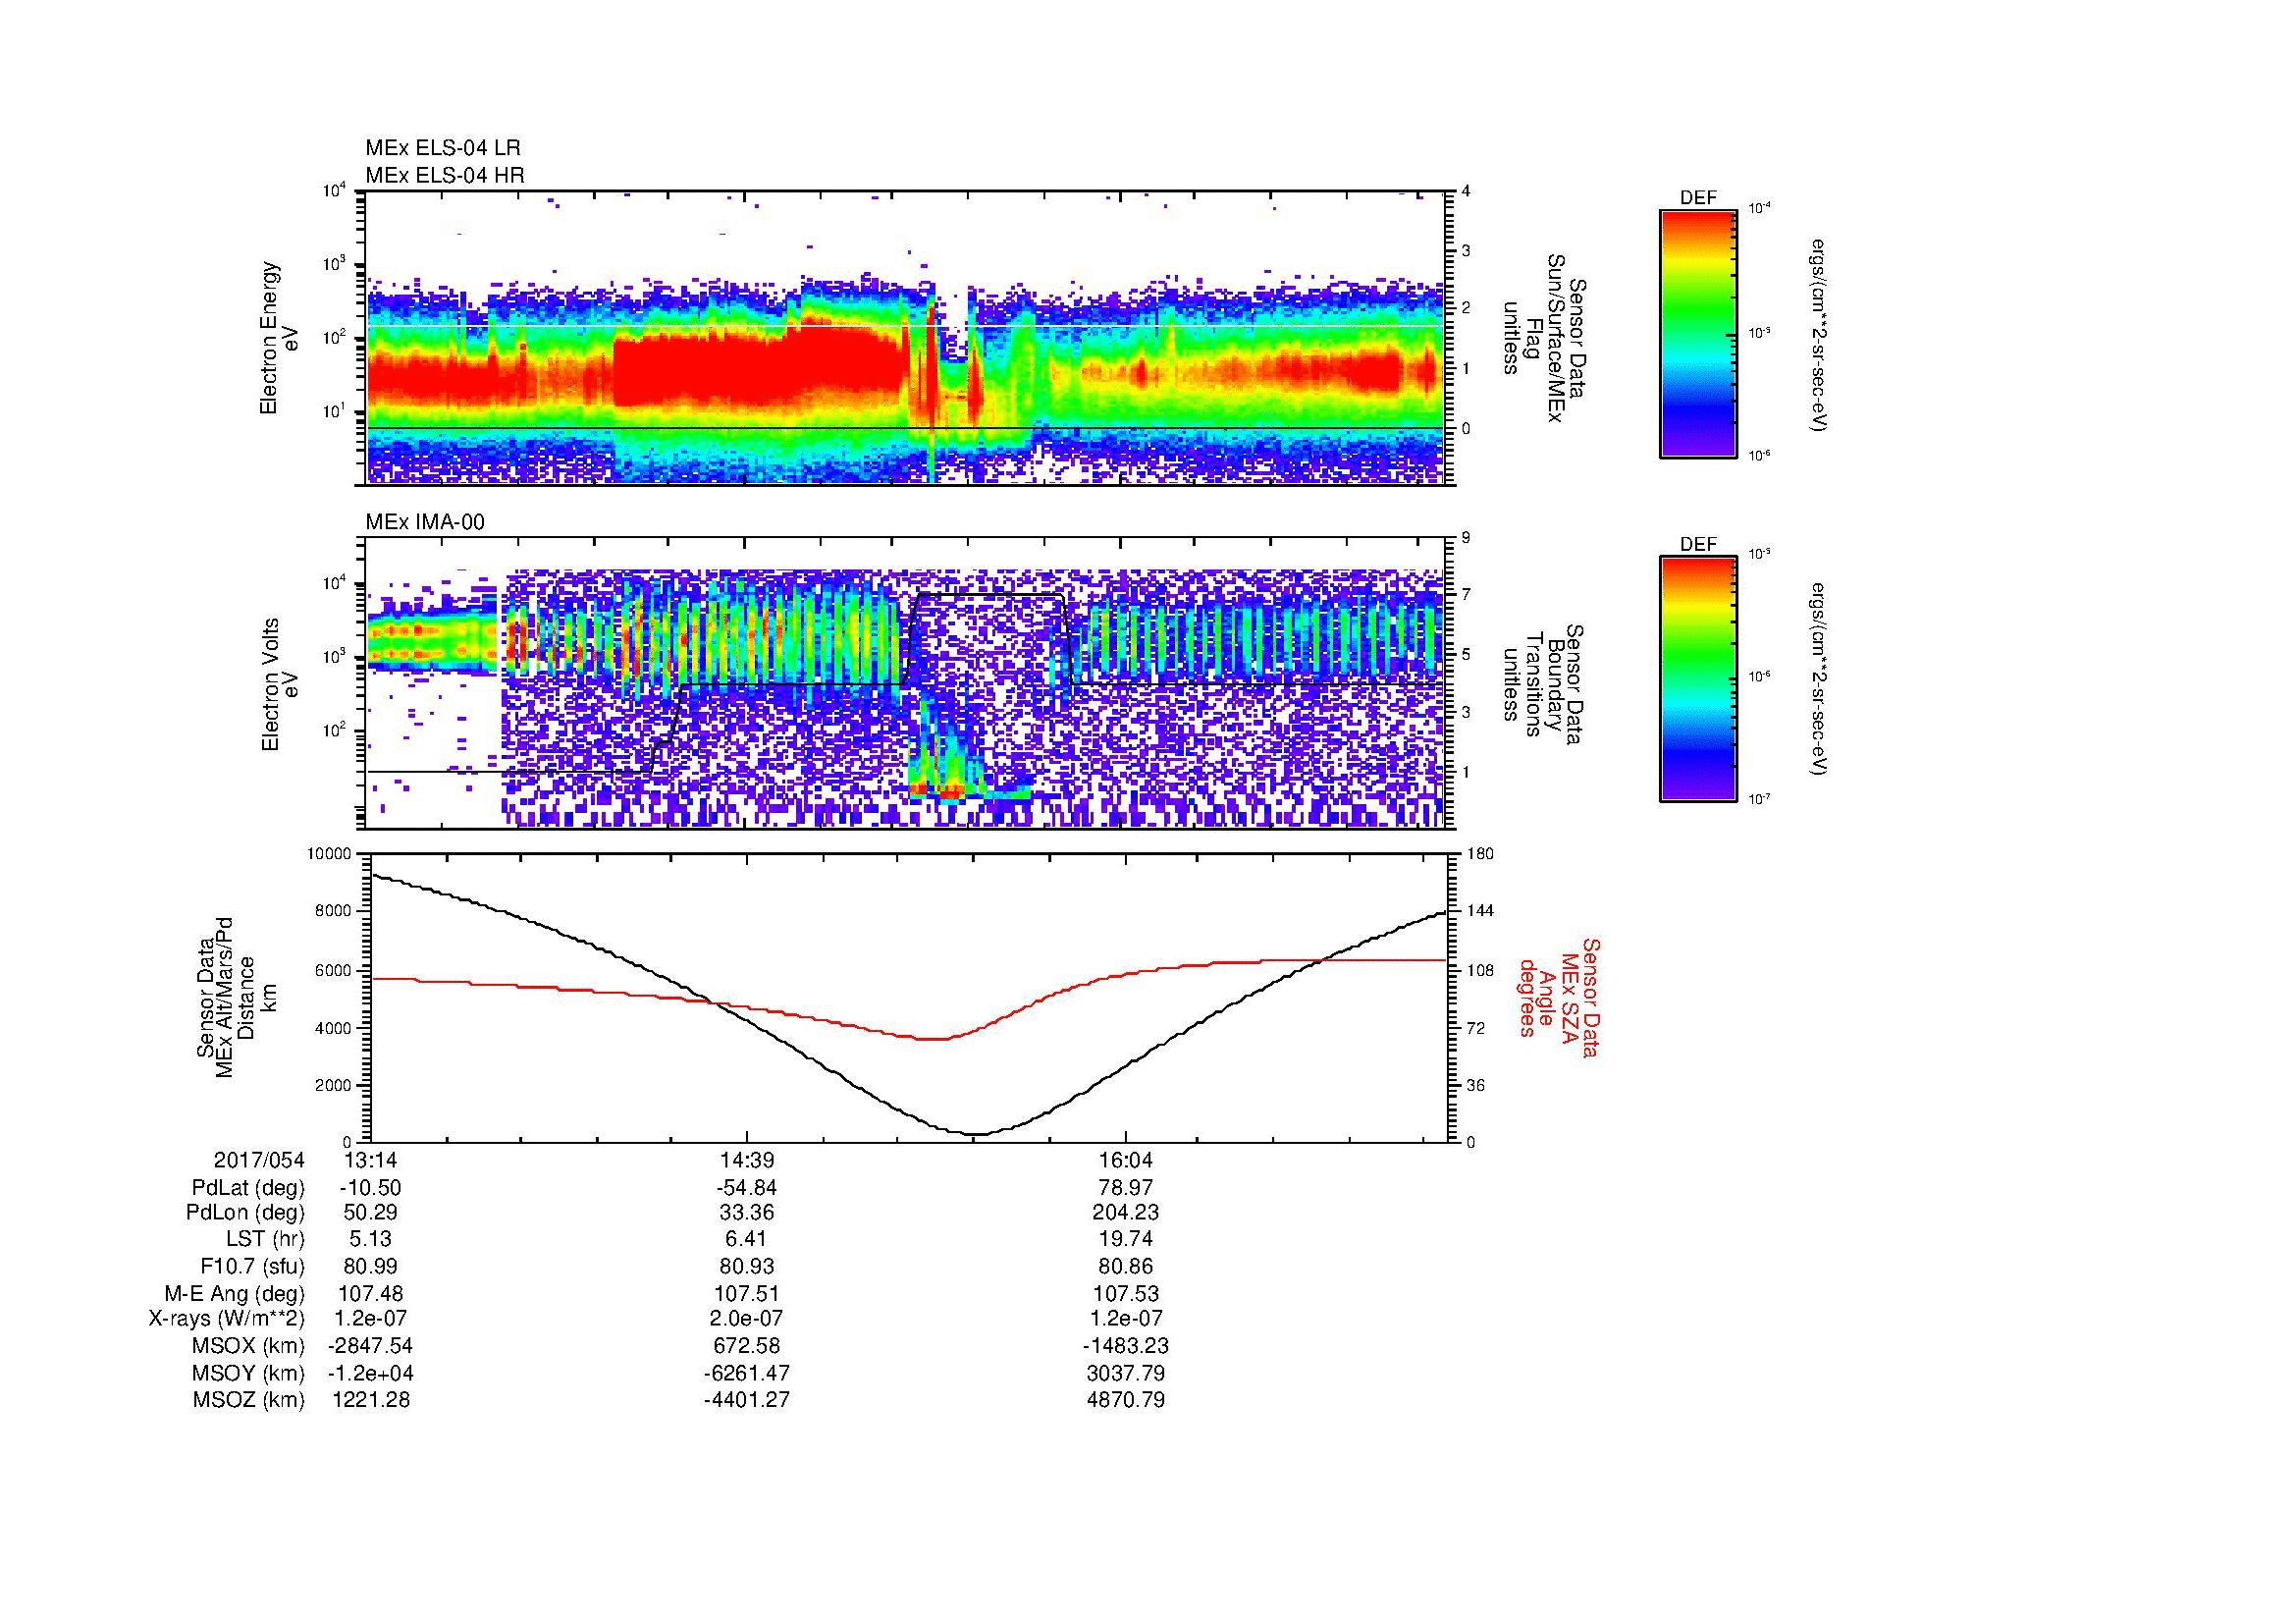Screen dimensions: 2296x1623
Task: Click the M-E Ang value 107.53
Action: (1126, 1293)
